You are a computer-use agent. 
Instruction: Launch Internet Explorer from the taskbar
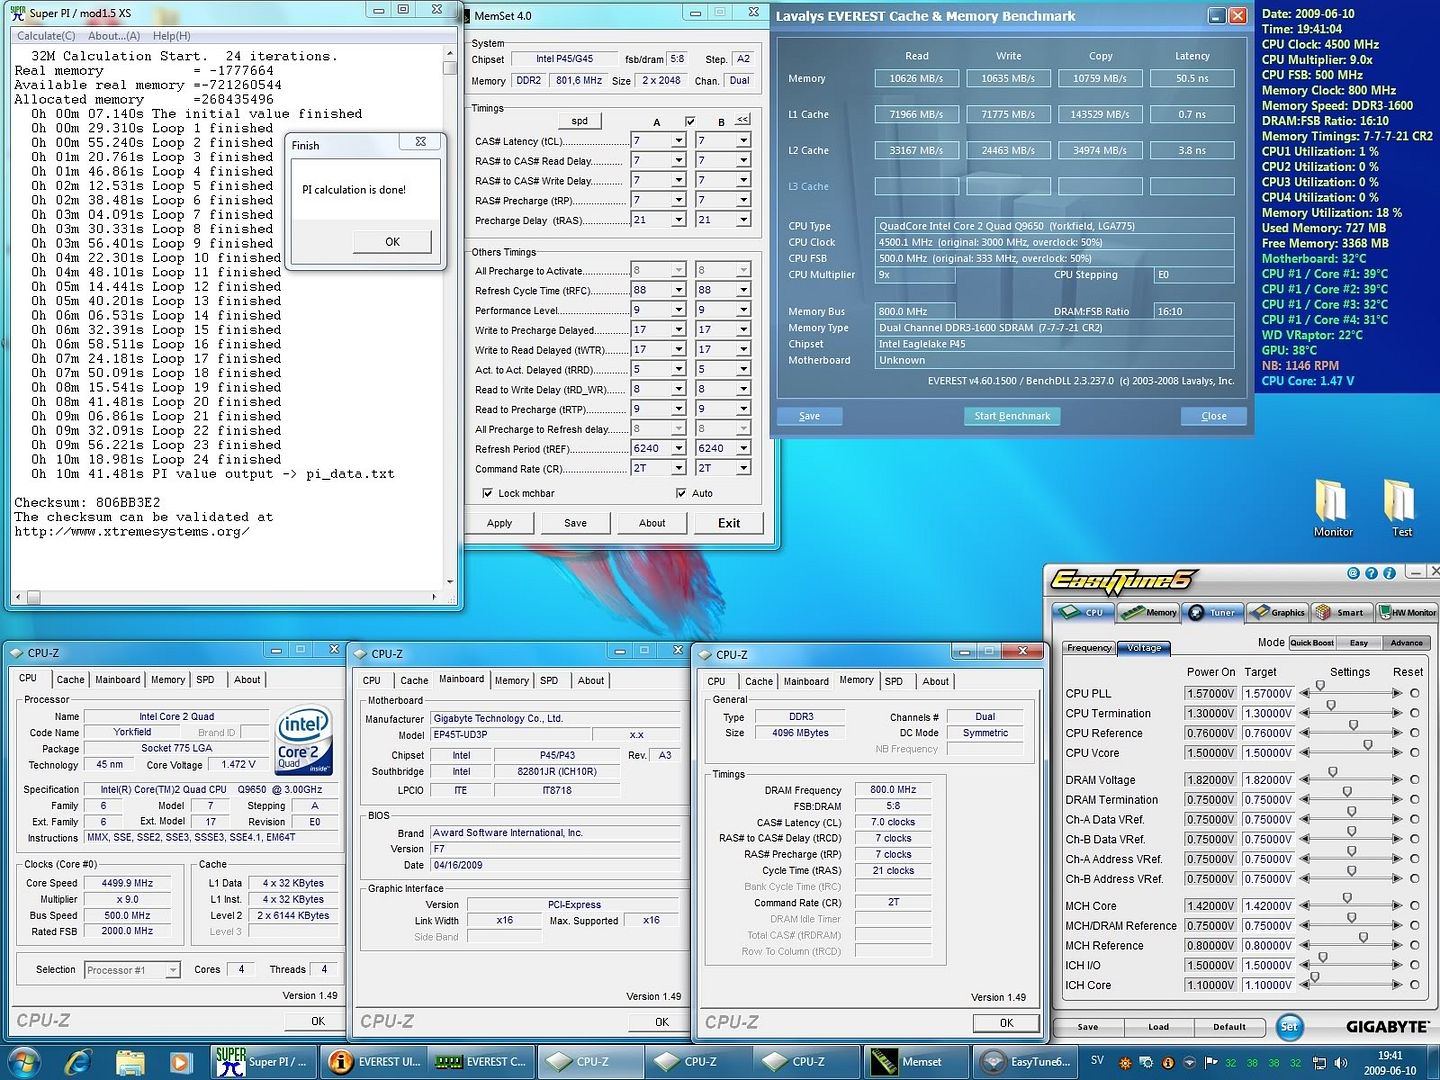(77, 1062)
